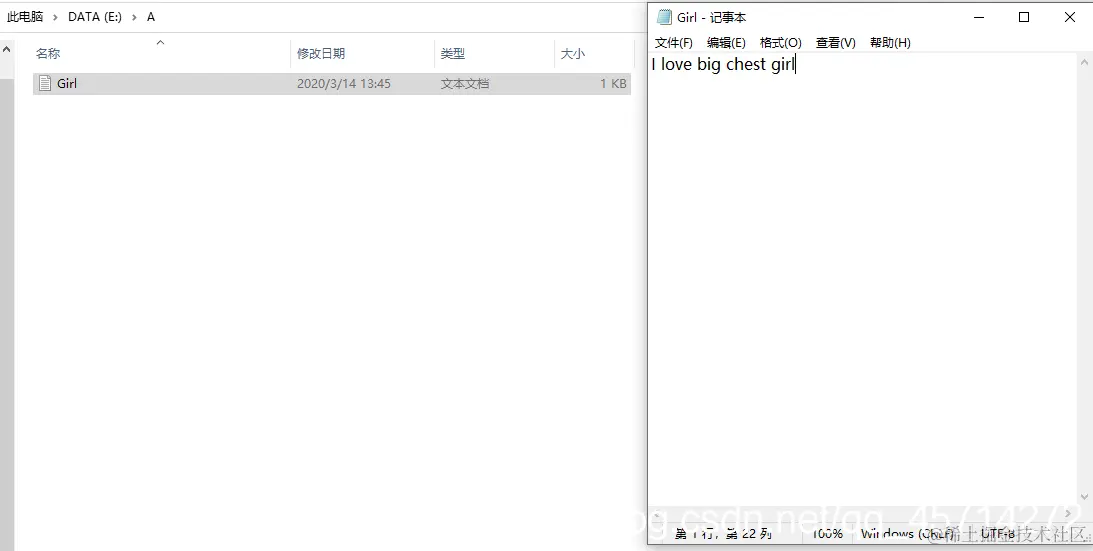This screenshot has height=551, width=1093.
Task: Select the Girl text file icon in Explorer
Action: (x=45, y=84)
